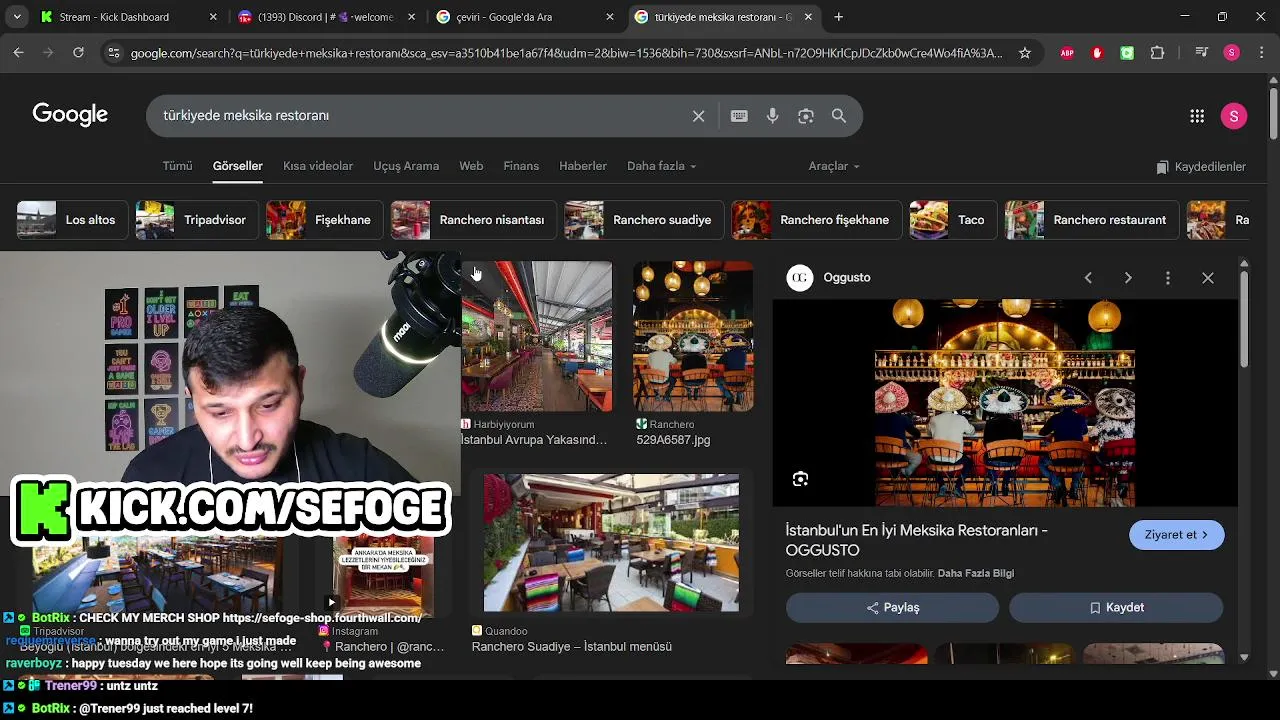This screenshot has width=1280, height=720.
Task: Open Oggusto source name in preview
Action: (847, 278)
